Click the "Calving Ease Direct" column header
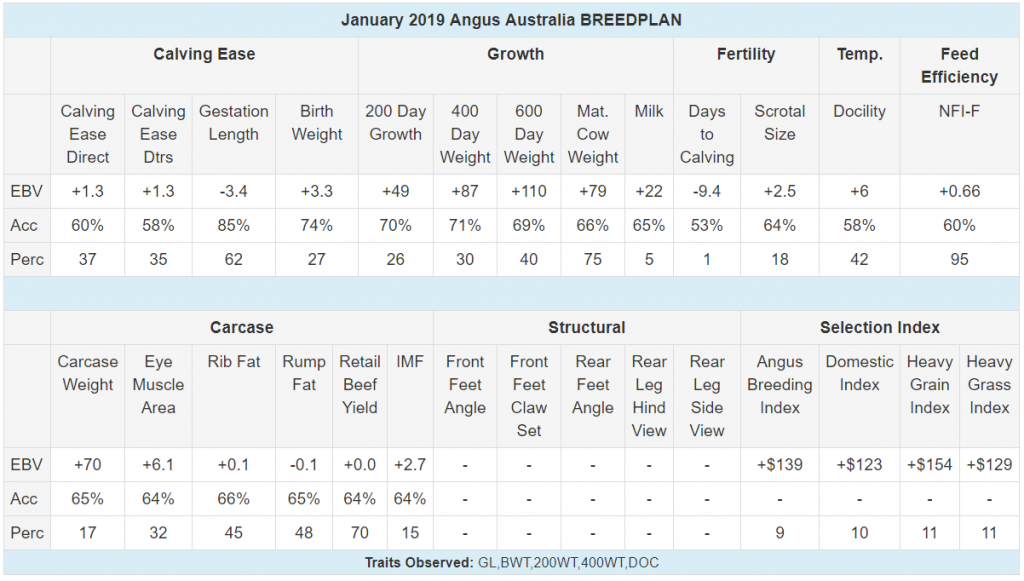Viewport: 1024px width, 581px height. point(88,134)
